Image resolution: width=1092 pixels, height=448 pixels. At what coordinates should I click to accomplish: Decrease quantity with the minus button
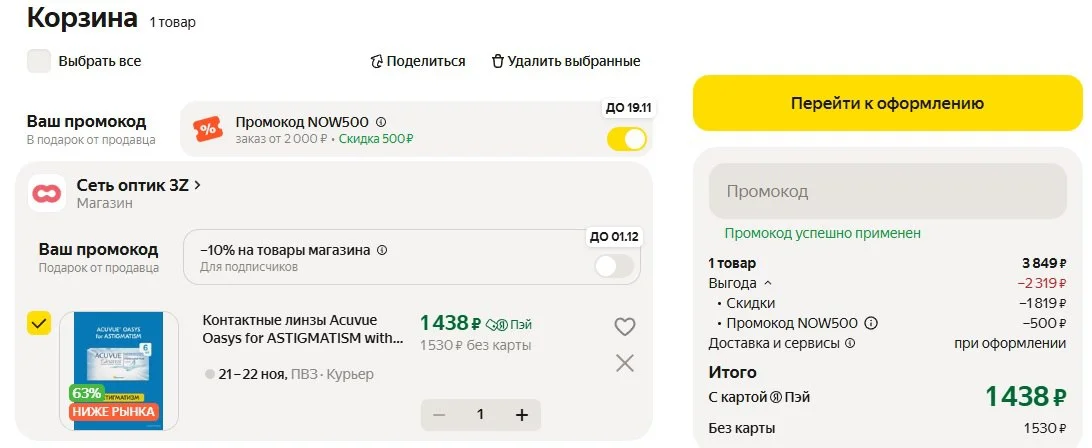(x=439, y=415)
